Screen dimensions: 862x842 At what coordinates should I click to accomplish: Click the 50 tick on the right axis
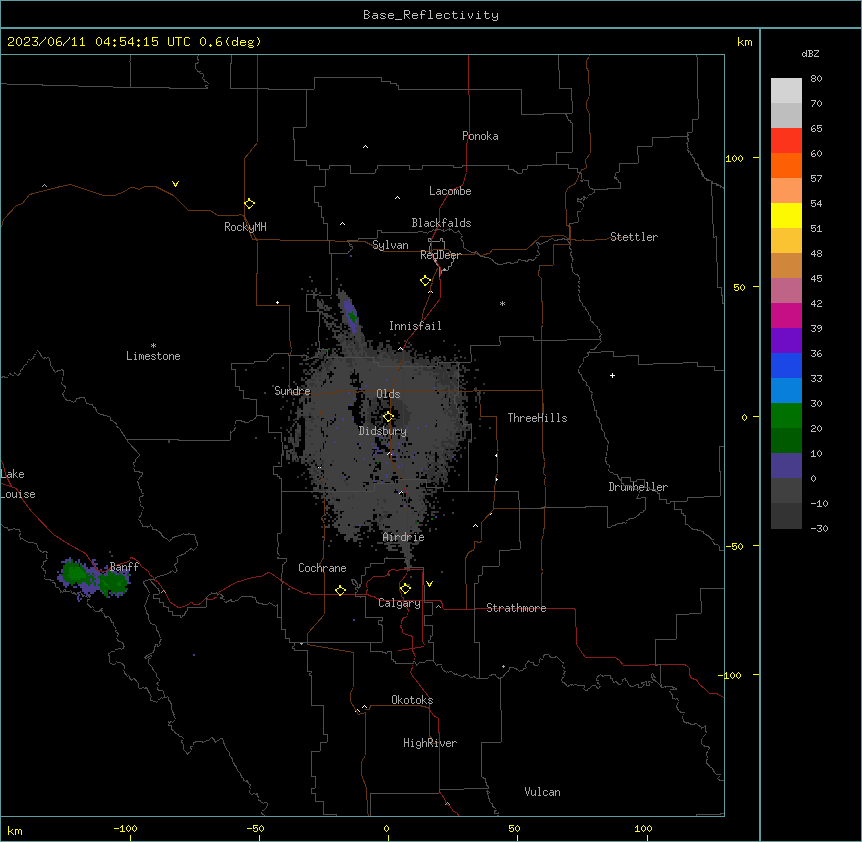[x=739, y=287]
